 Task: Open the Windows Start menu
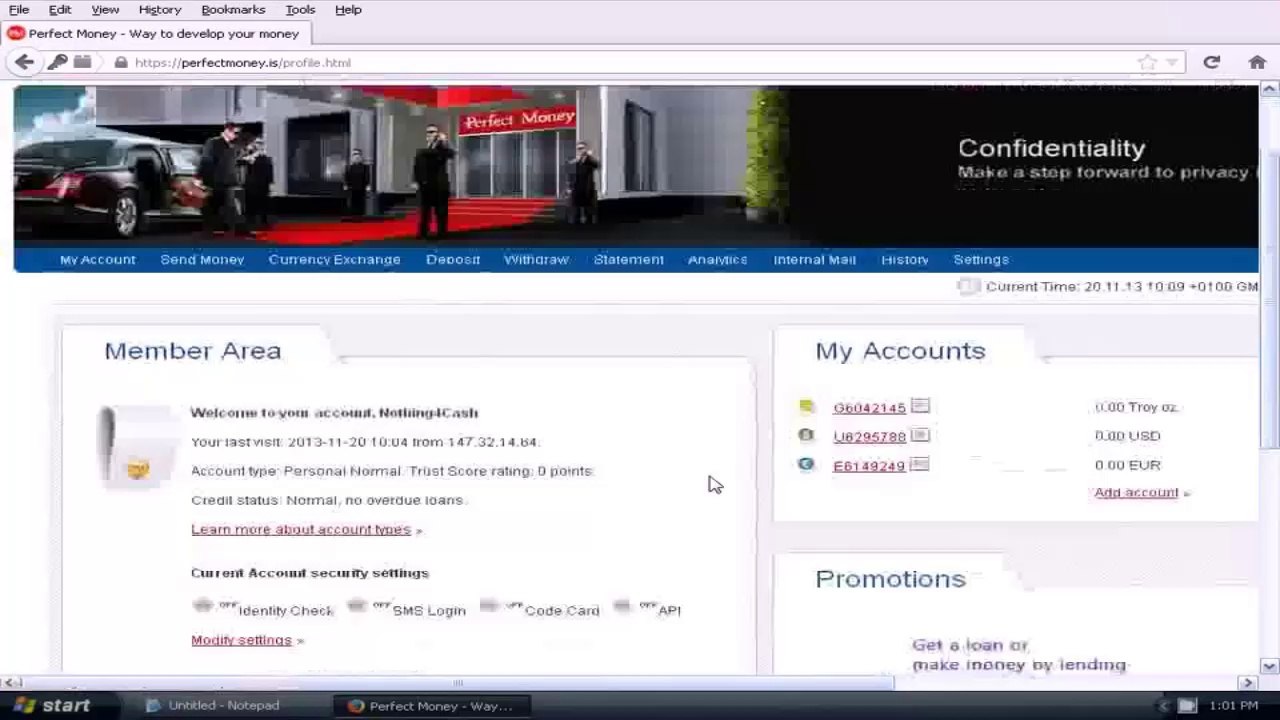(x=50, y=705)
